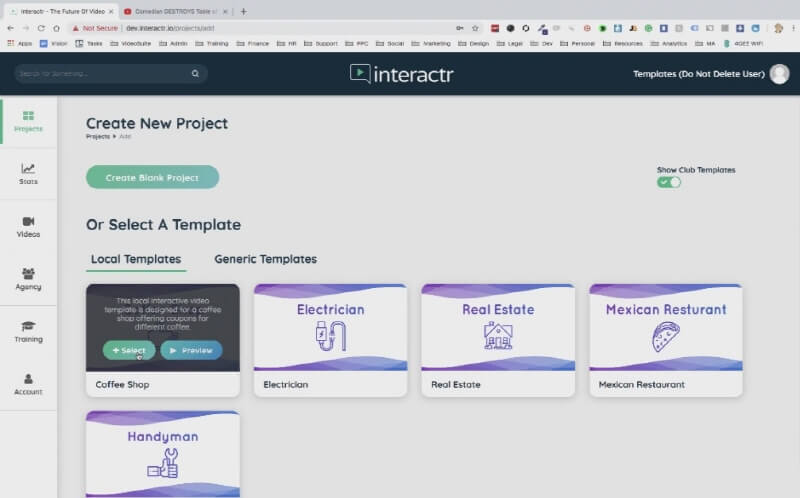Click Templates (Do Not Delete User) name
This screenshot has height=498, width=800.
point(698,74)
